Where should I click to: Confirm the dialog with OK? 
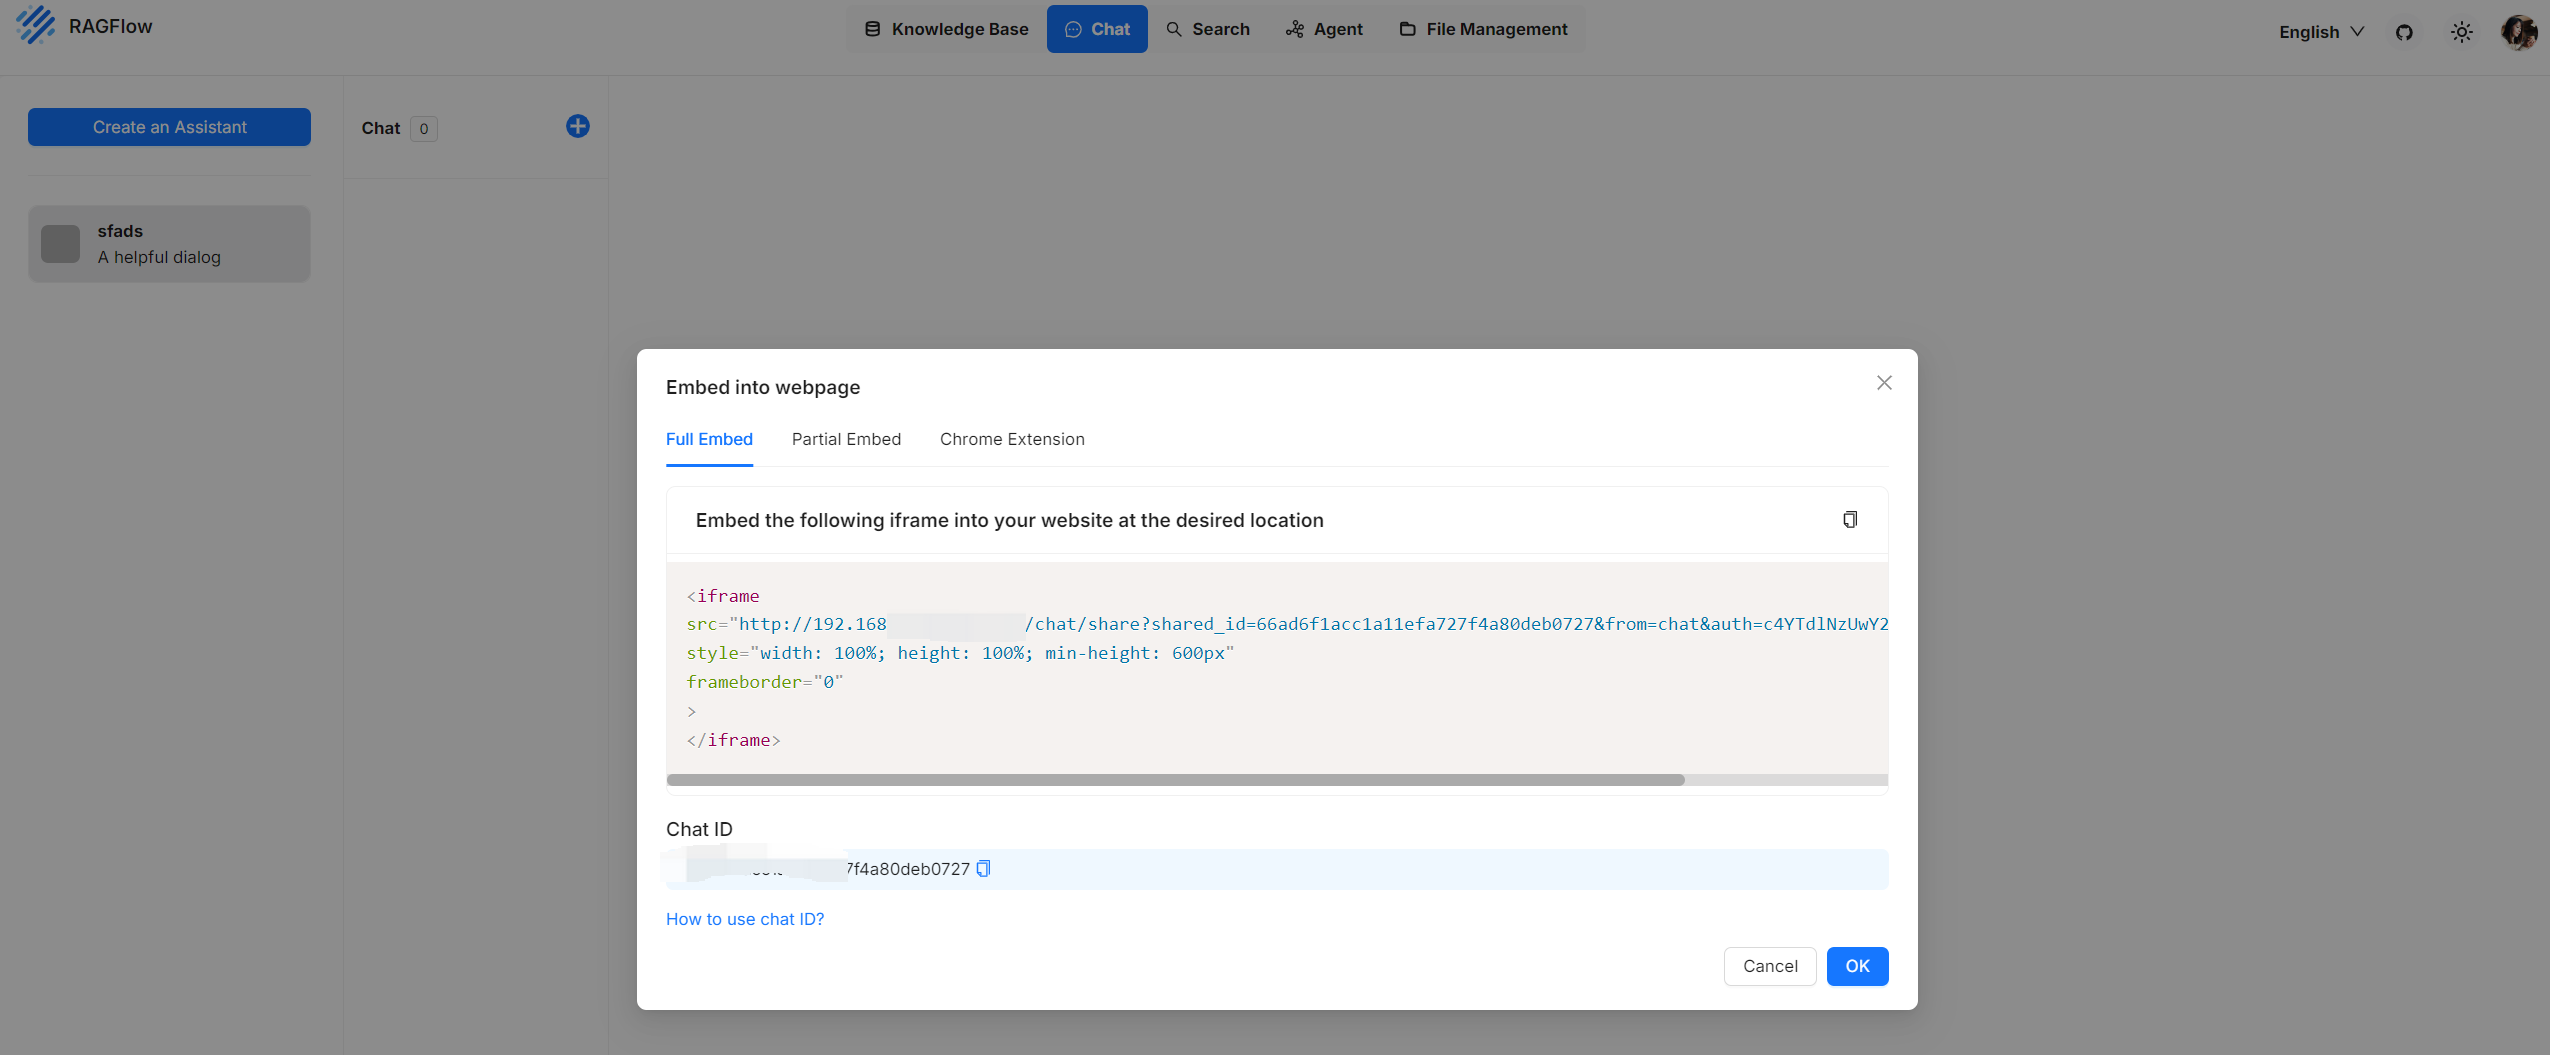pos(1857,966)
